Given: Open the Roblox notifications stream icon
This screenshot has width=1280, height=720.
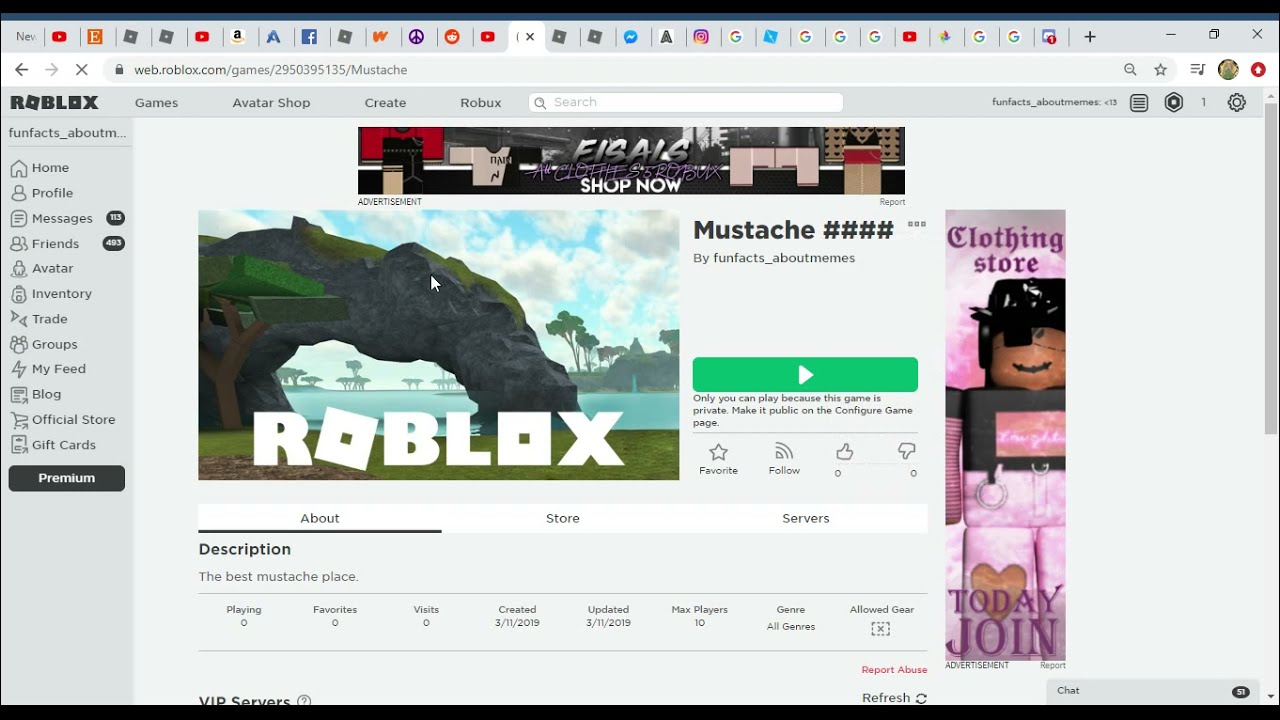Looking at the screenshot, I should 1139,102.
